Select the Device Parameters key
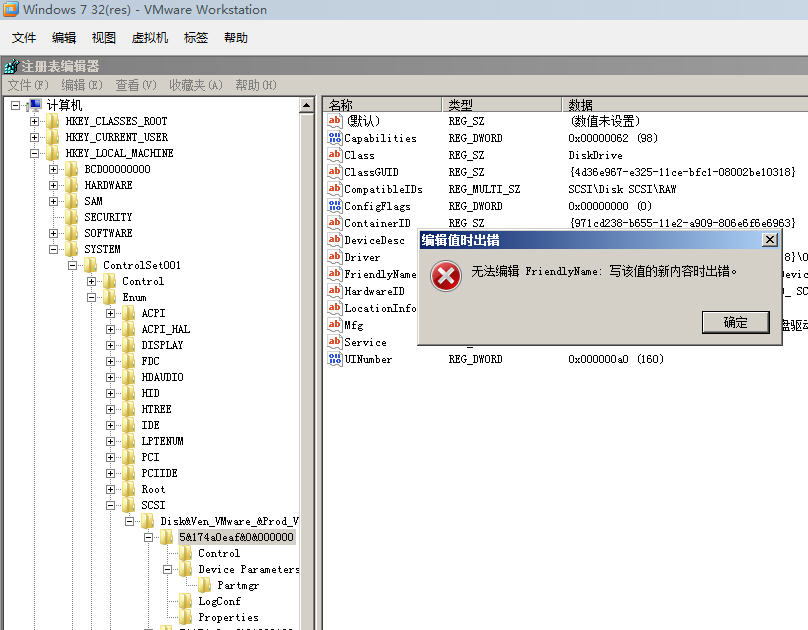This screenshot has width=808, height=630. [249, 569]
